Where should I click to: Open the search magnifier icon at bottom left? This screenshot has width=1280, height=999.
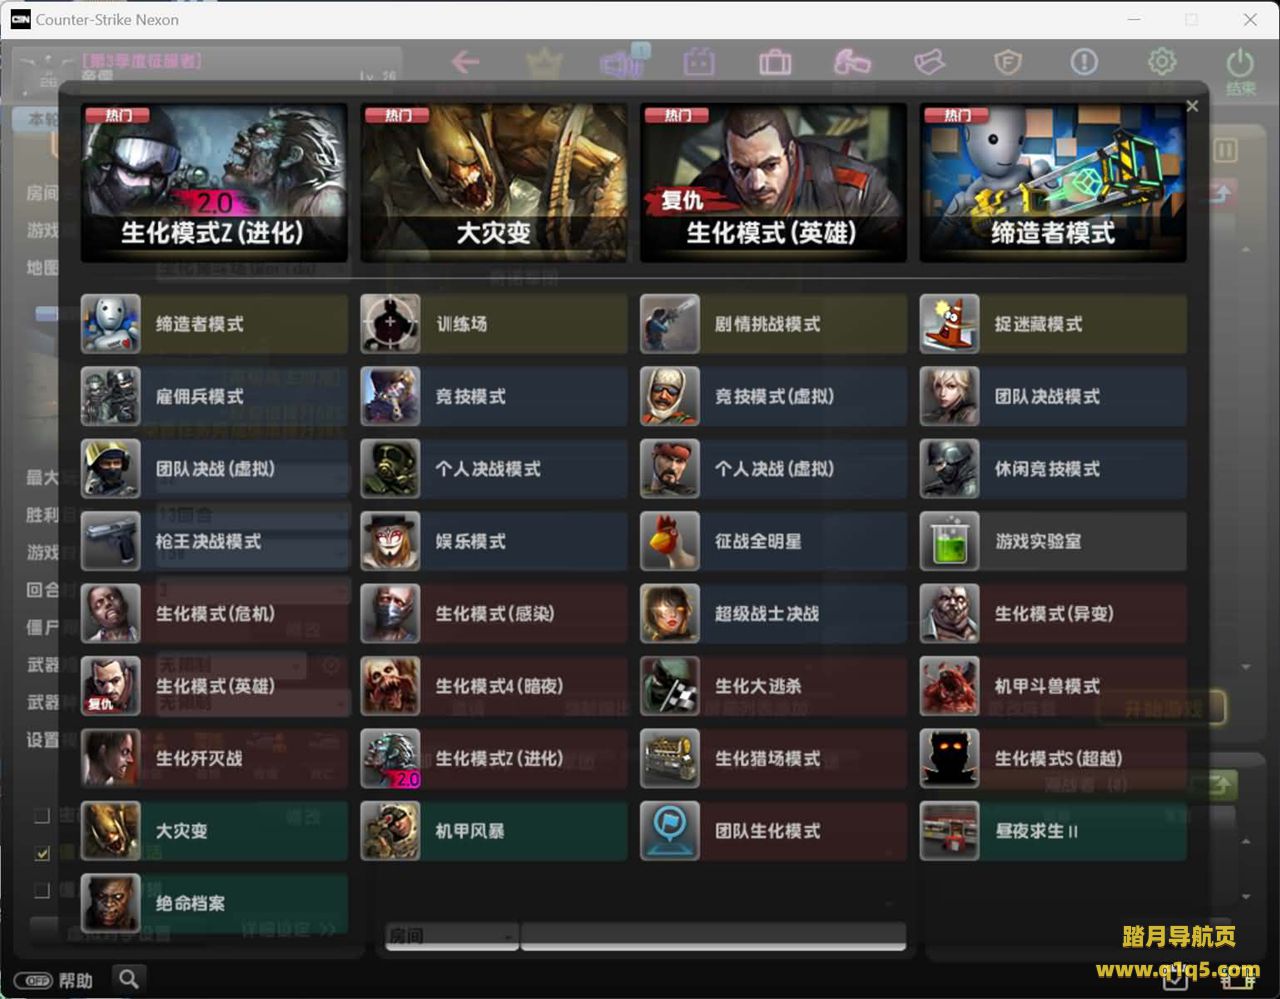129,978
